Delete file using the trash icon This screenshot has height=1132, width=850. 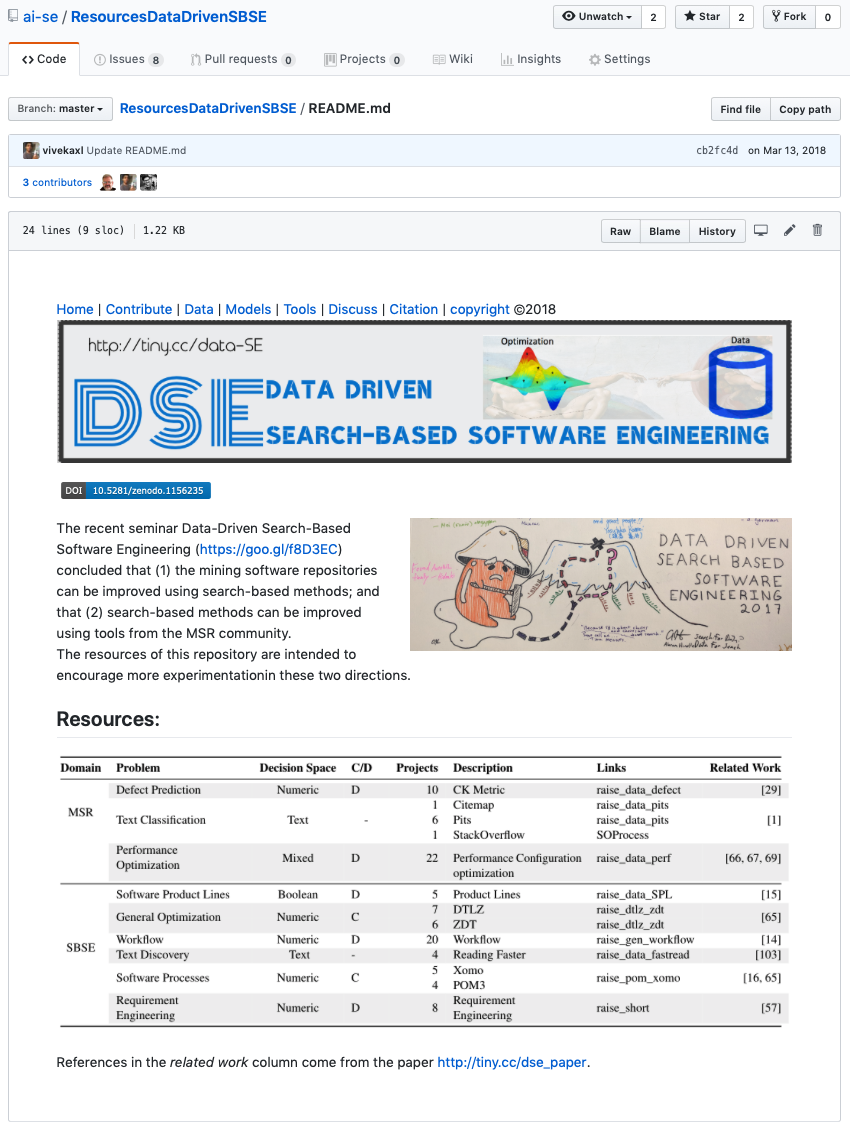coord(818,230)
